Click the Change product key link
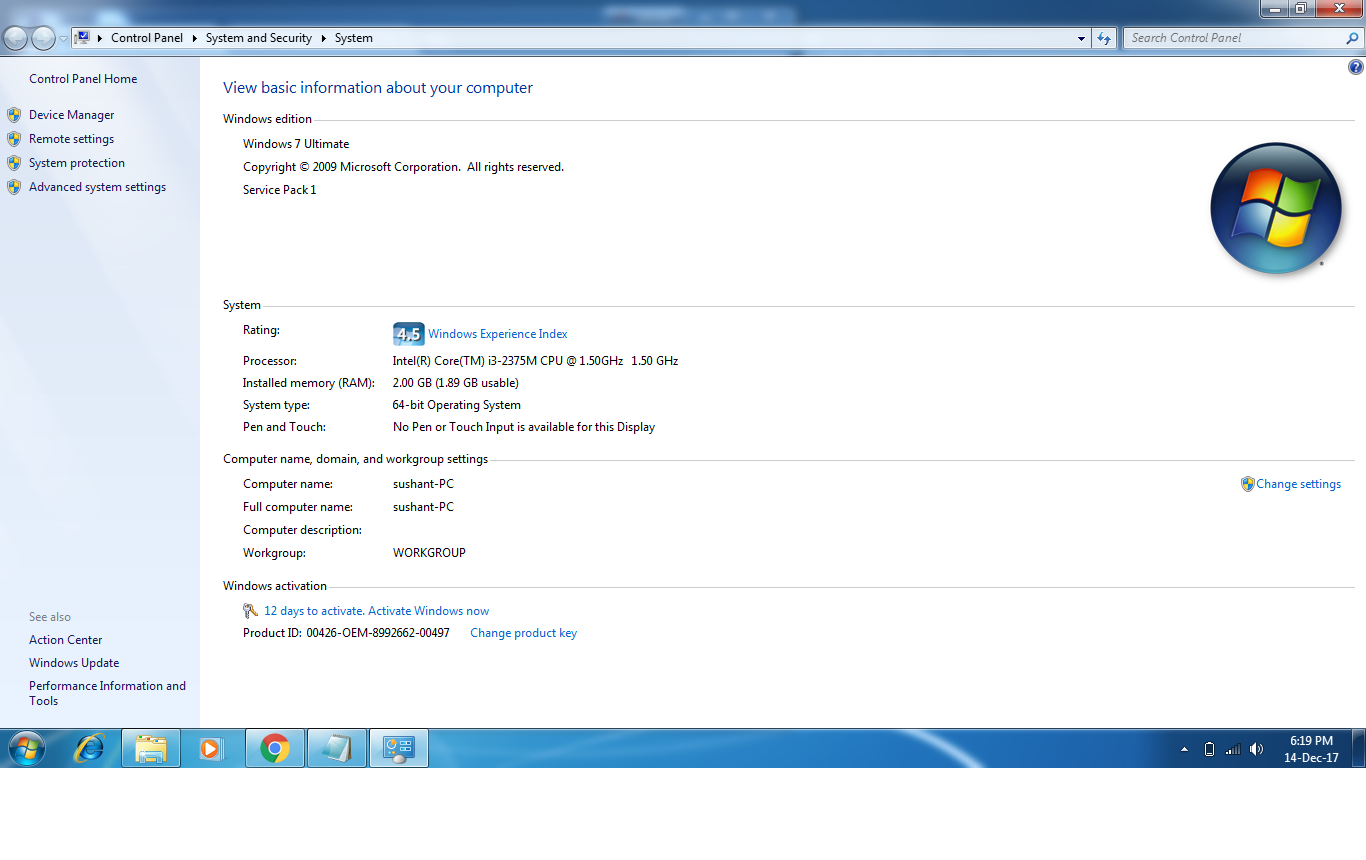1366x860 pixels. coord(523,633)
